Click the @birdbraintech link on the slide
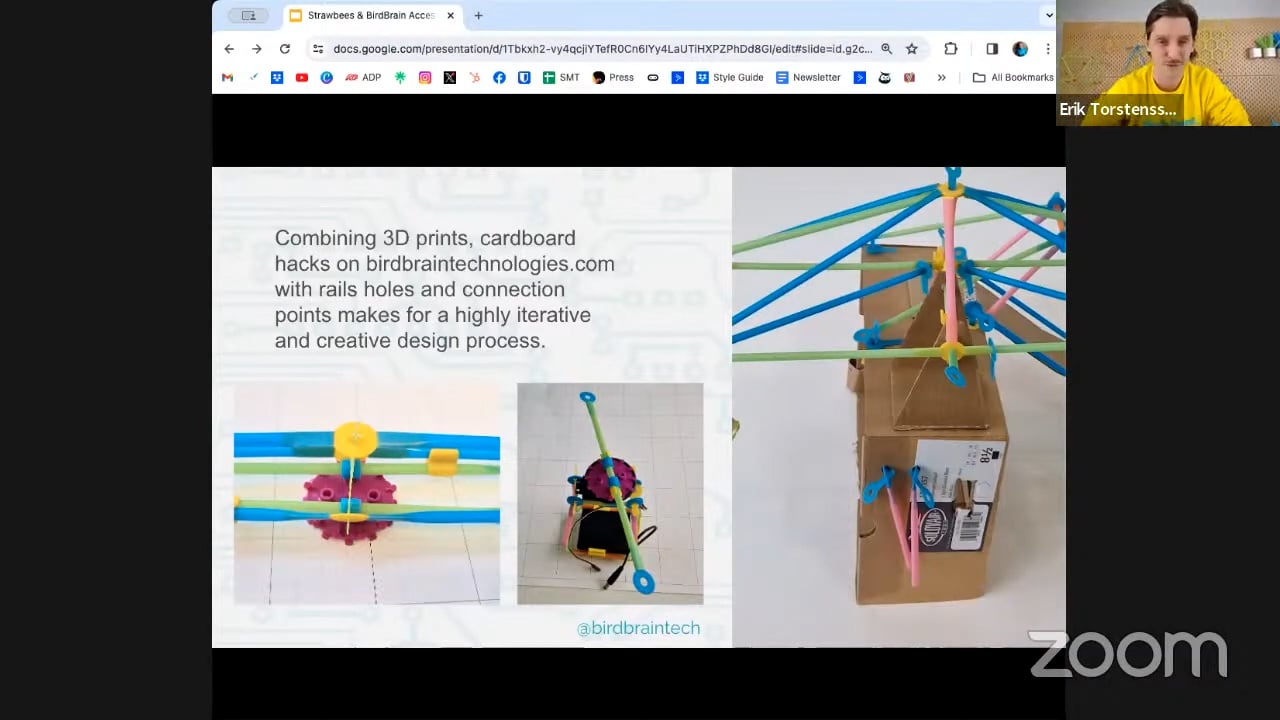This screenshot has width=1280, height=720. click(x=639, y=628)
